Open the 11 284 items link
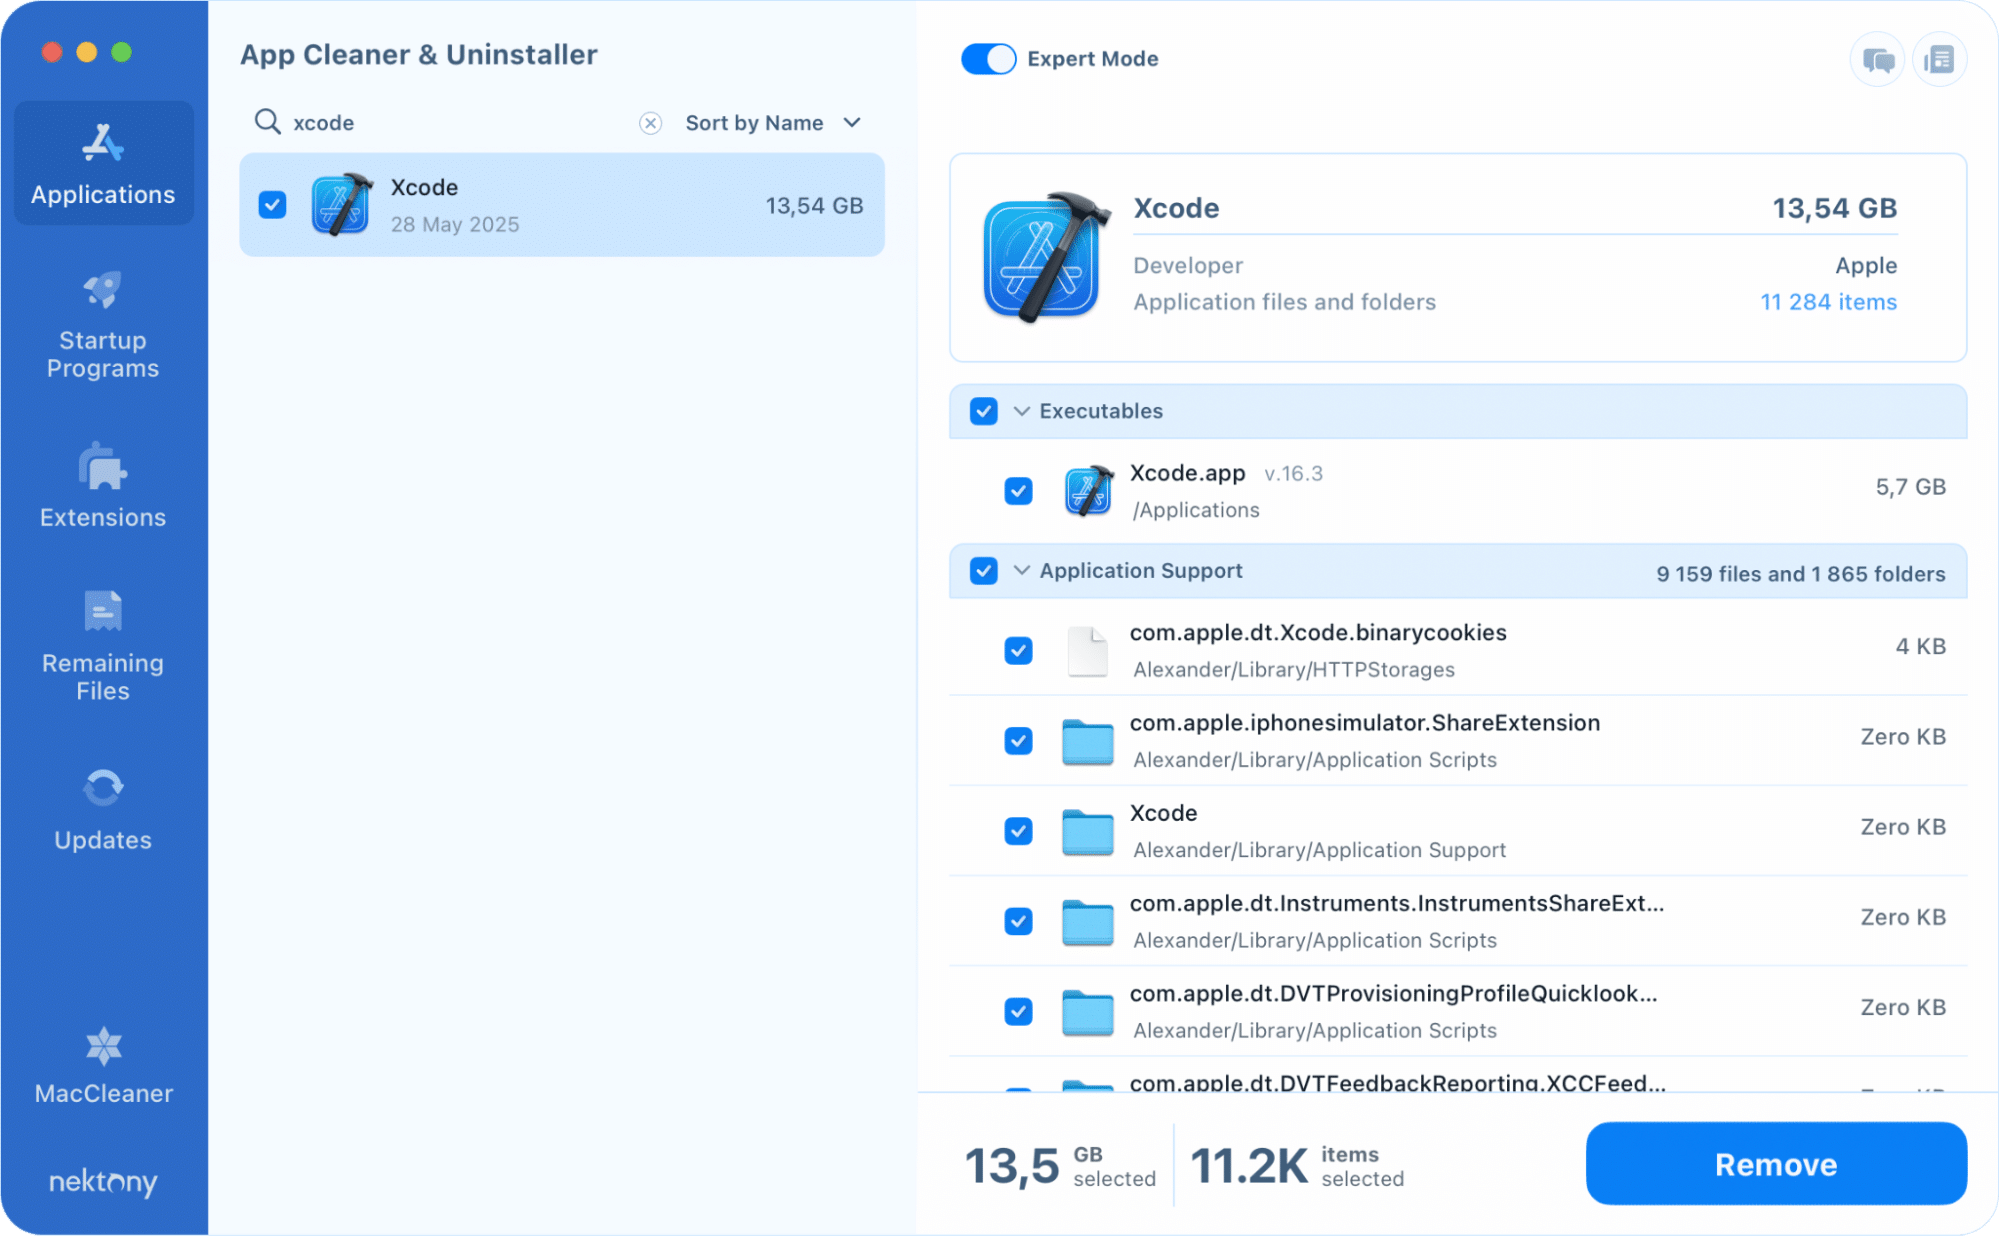Viewport: 1999px width, 1236px height. pos(1828,302)
